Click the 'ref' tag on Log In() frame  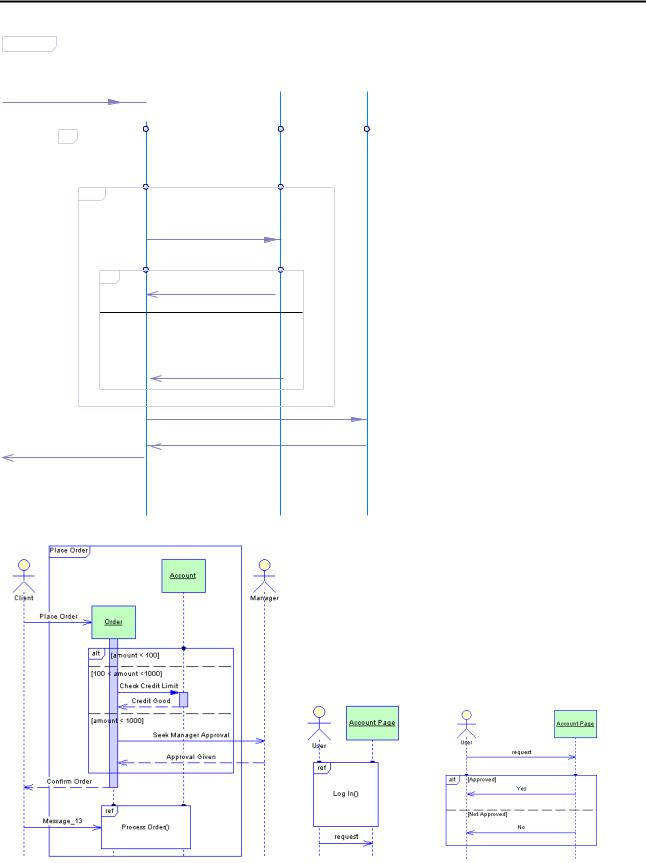(322, 768)
